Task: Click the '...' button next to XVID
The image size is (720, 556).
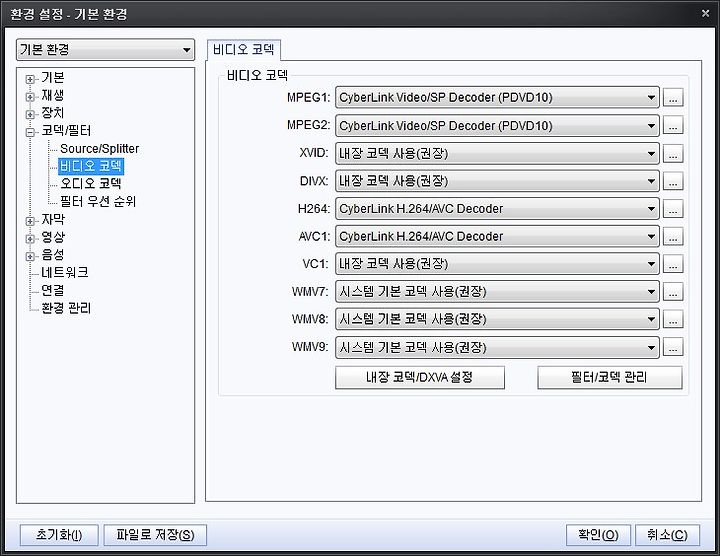Action: (673, 153)
